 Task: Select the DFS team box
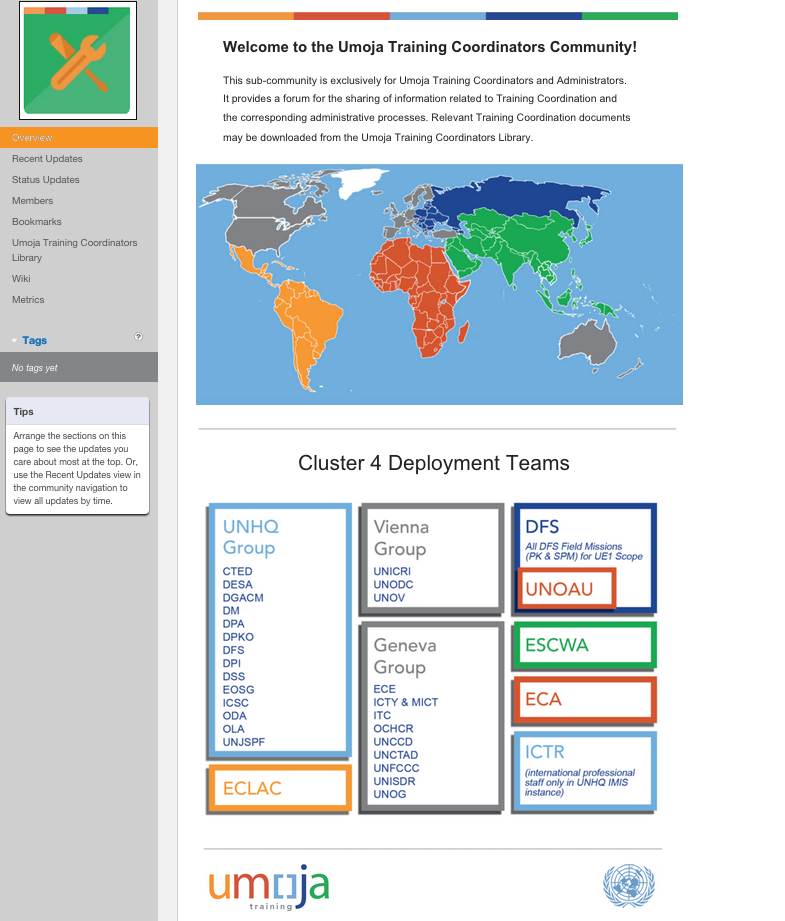pyautogui.click(x=584, y=558)
